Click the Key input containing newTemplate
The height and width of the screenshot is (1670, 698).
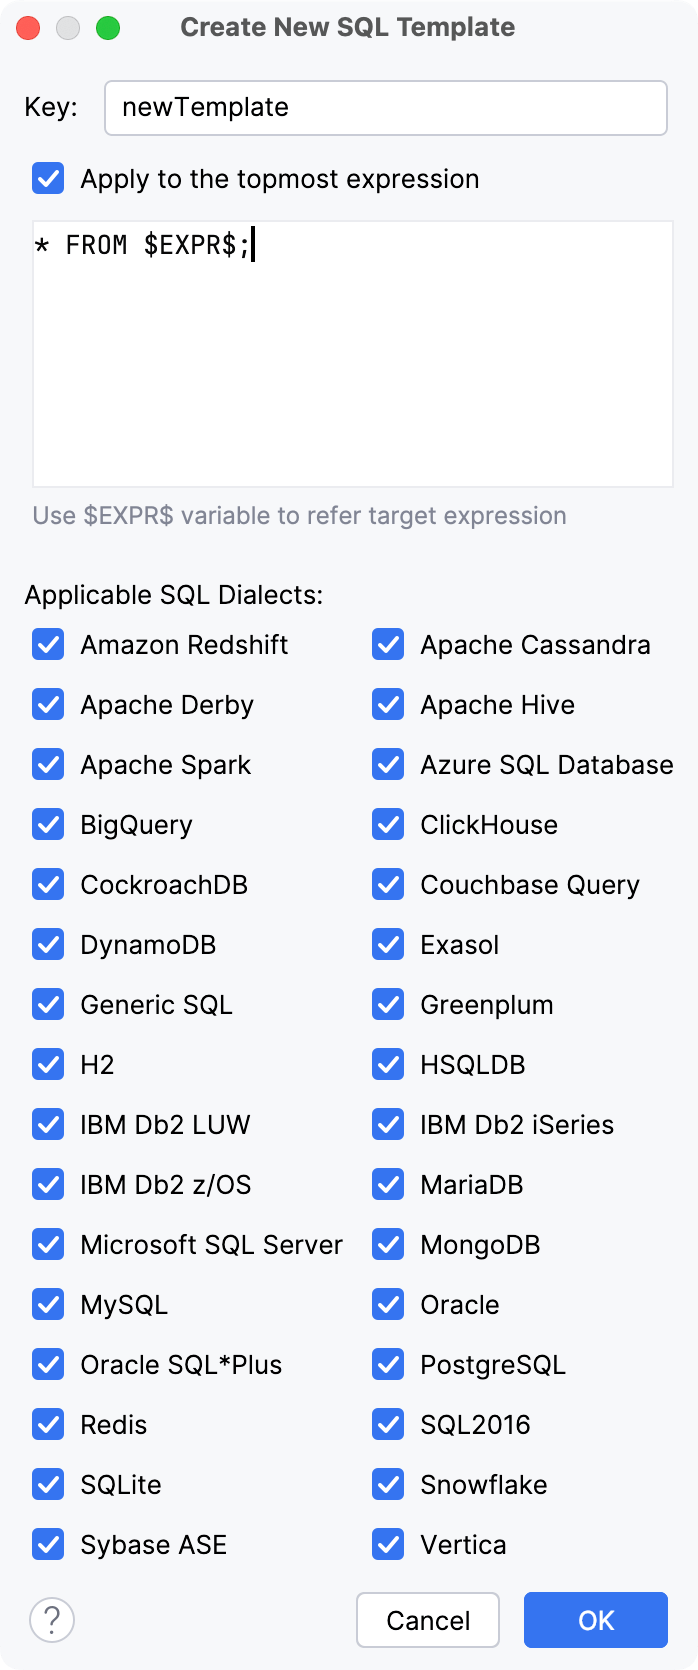pyautogui.click(x=386, y=107)
